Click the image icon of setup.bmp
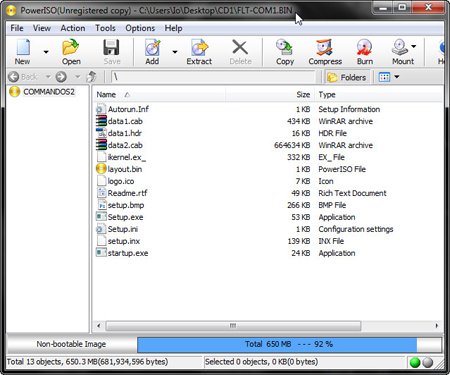This screenshot has height=375, width=450. (x=101, y=205)
